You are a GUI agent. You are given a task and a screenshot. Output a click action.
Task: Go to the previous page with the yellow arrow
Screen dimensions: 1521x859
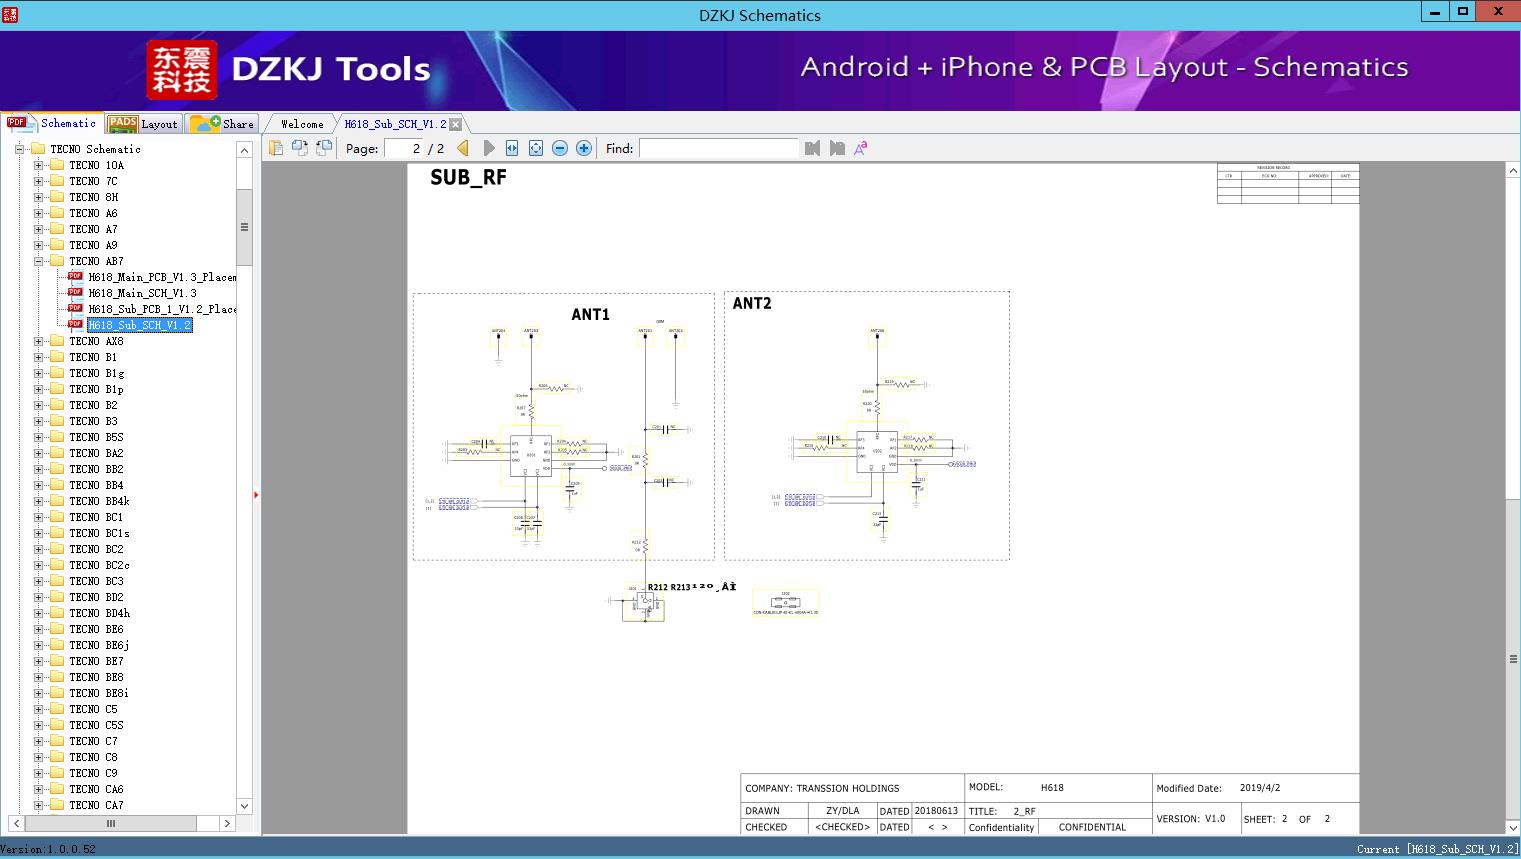(x=463, y=148)
